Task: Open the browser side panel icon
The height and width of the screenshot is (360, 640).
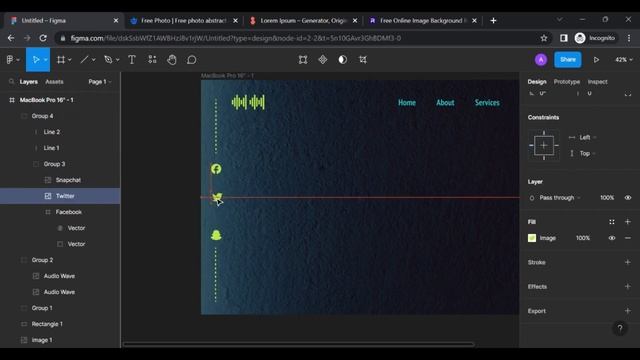Action: (x=564, y=38)
